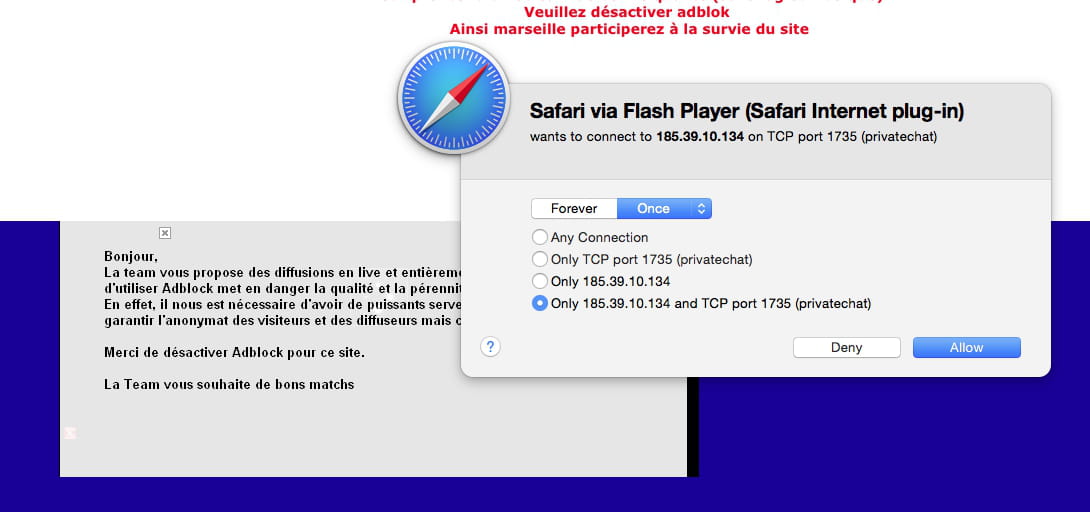Click the small broken image icon in the grey panel
The image size is (1090, 512).
click(70, 433)
